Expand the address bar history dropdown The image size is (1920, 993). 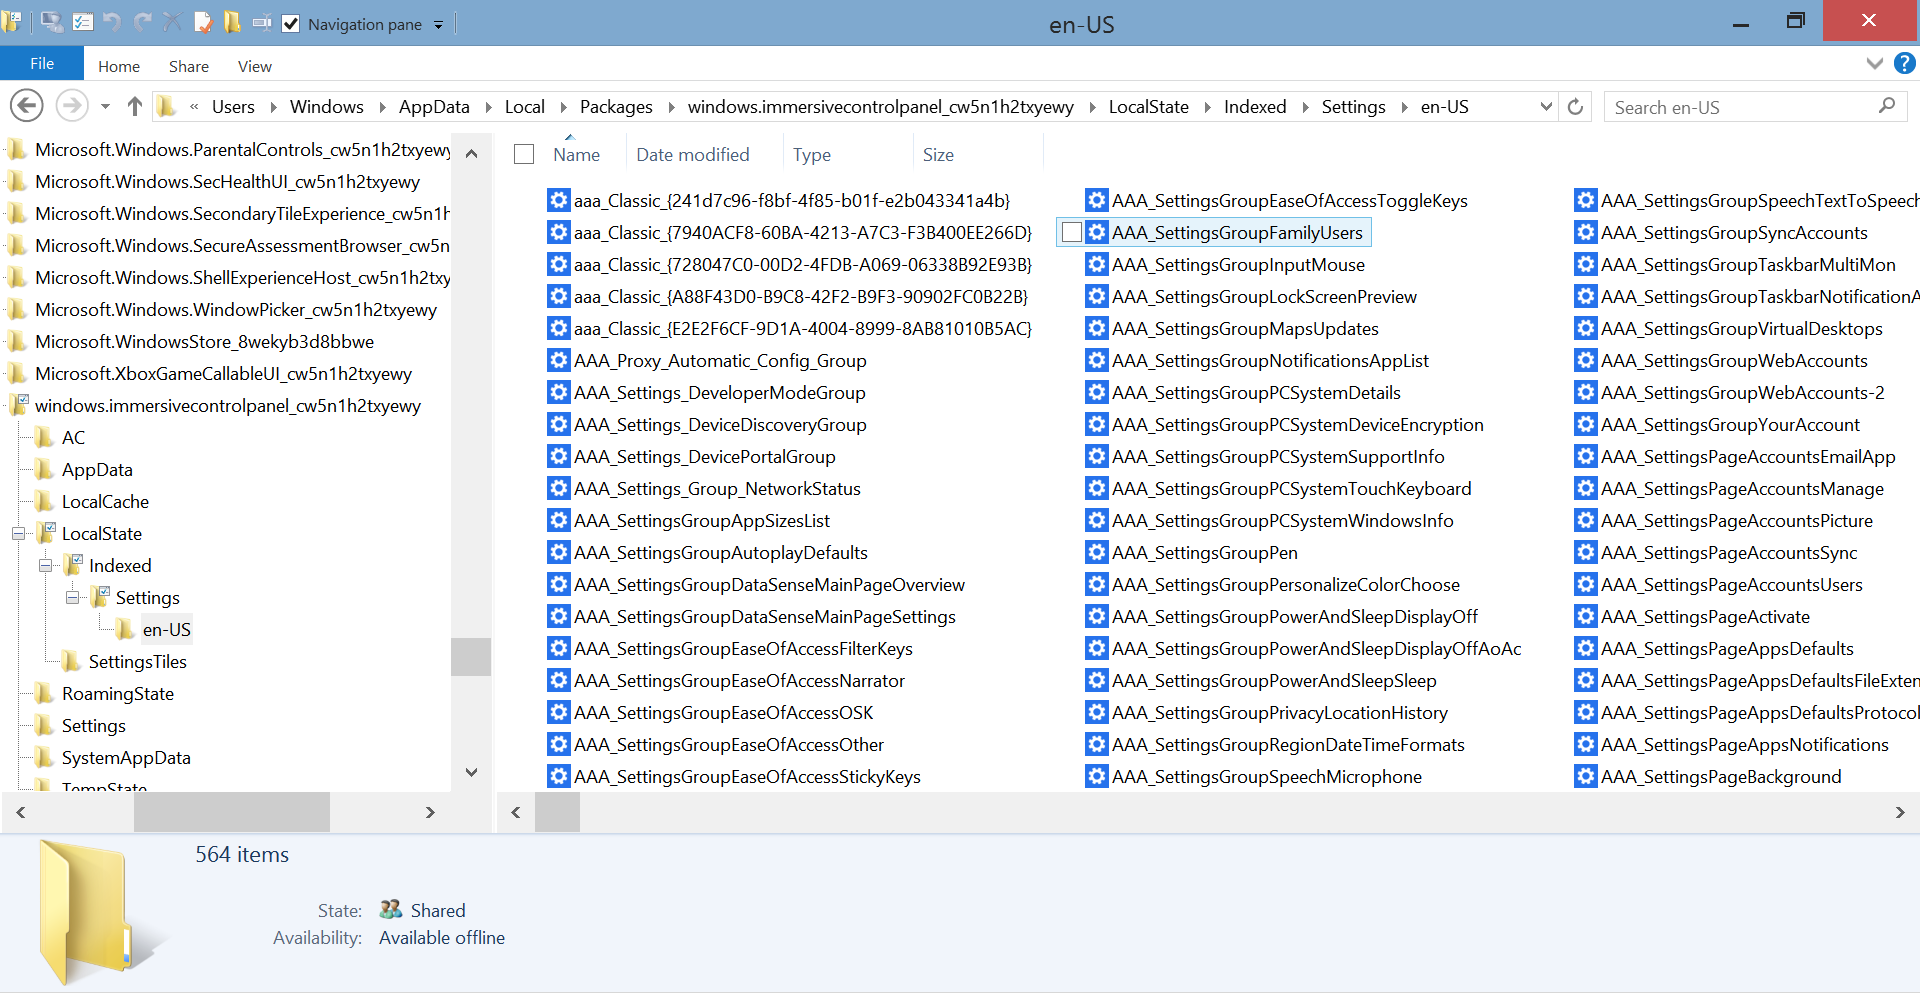tap(1546, 106)
